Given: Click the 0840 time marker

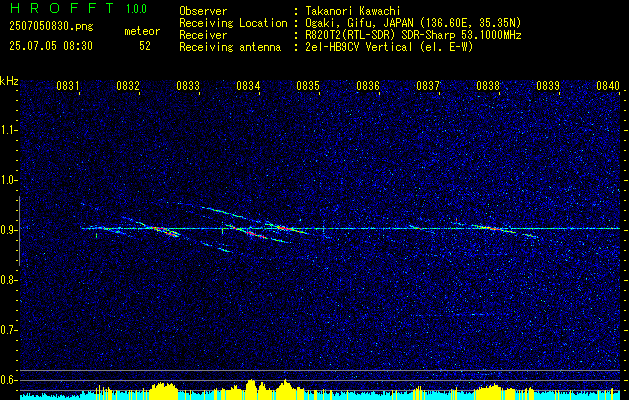Looking at the screenshot, I should pyautogui.click(x=608, y=85).
